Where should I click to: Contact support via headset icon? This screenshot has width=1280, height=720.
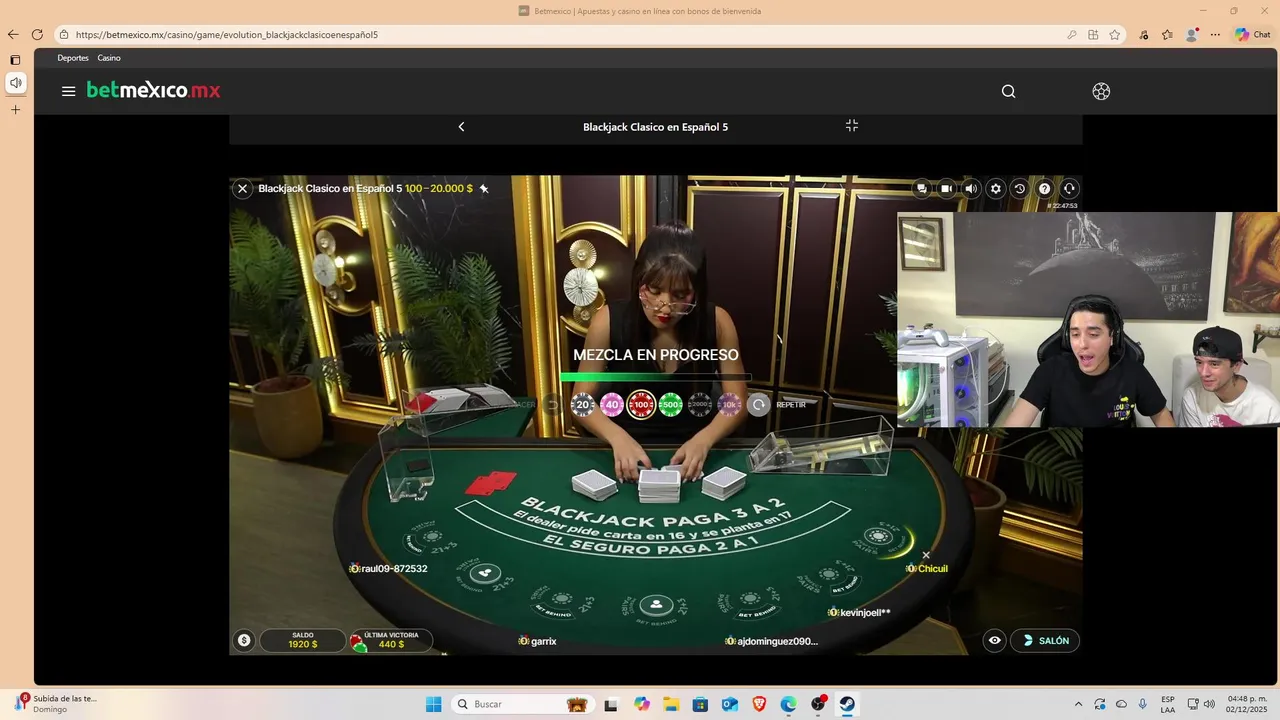point(1069,188)
